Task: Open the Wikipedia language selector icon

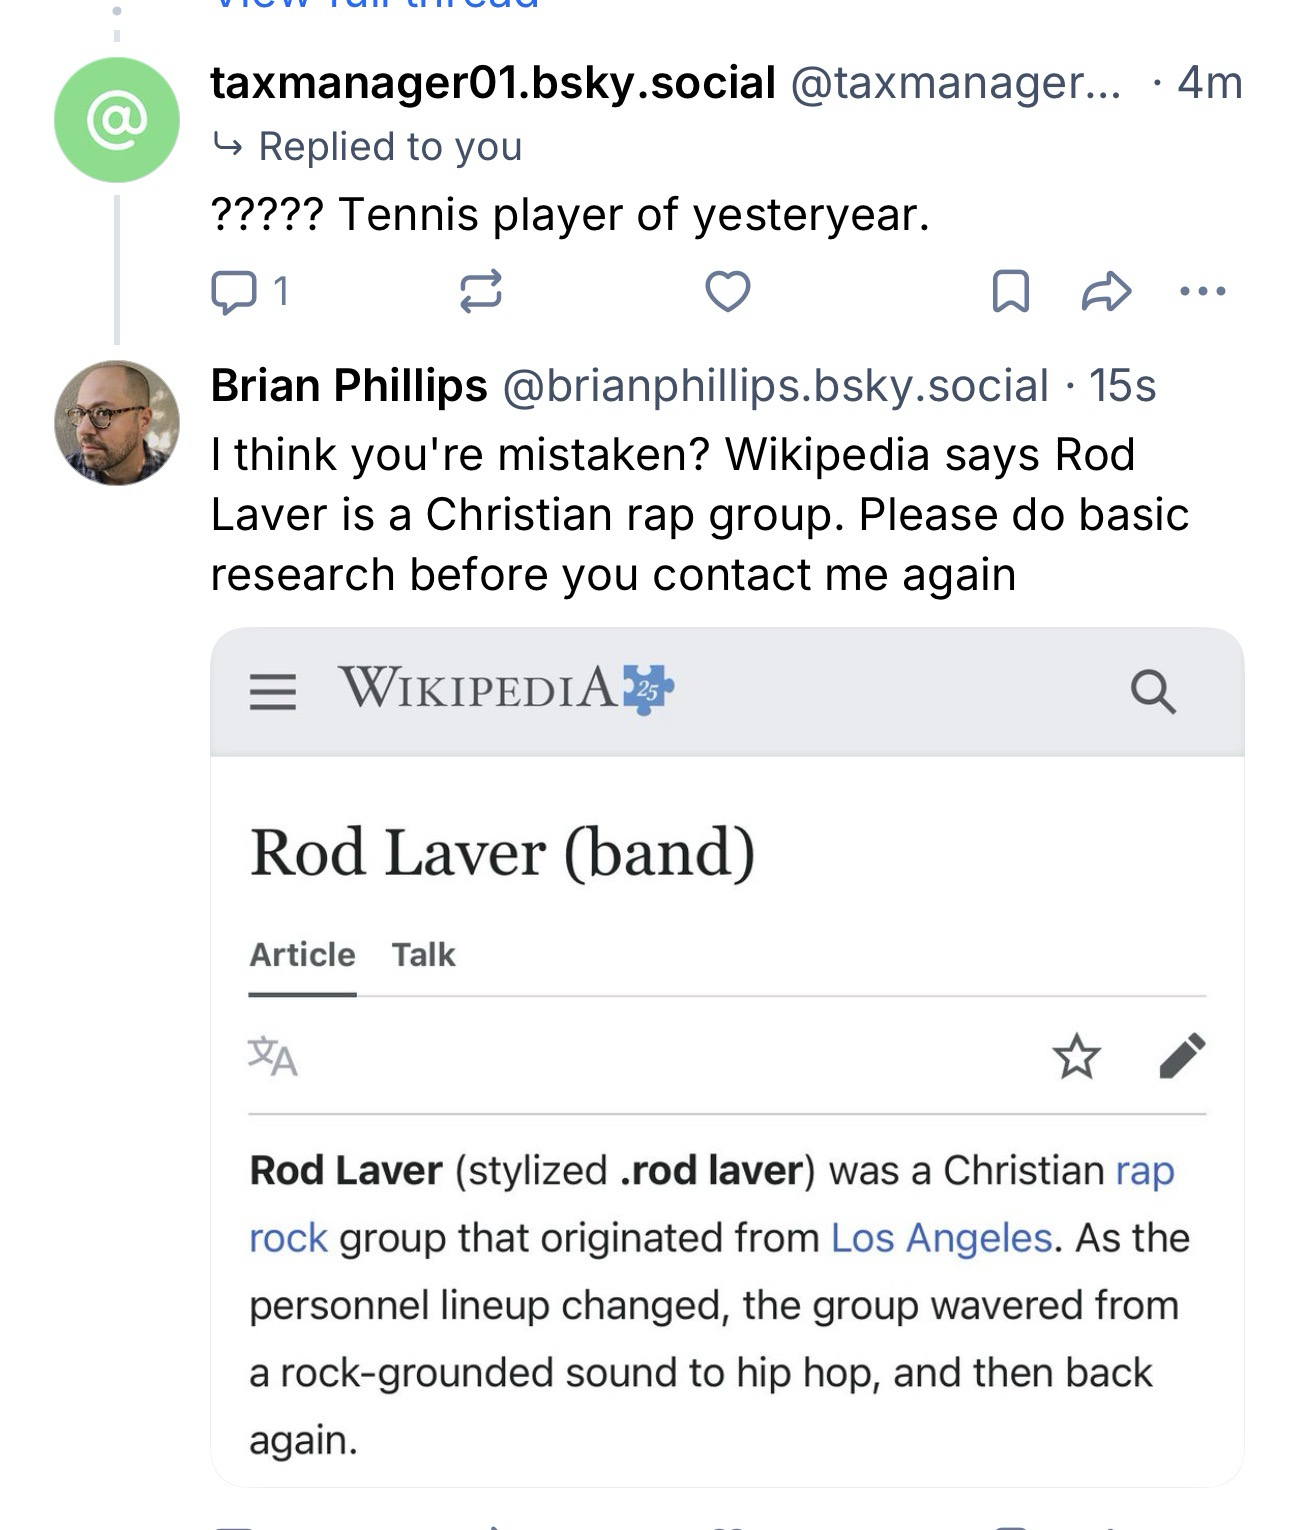Action: 273,1056
